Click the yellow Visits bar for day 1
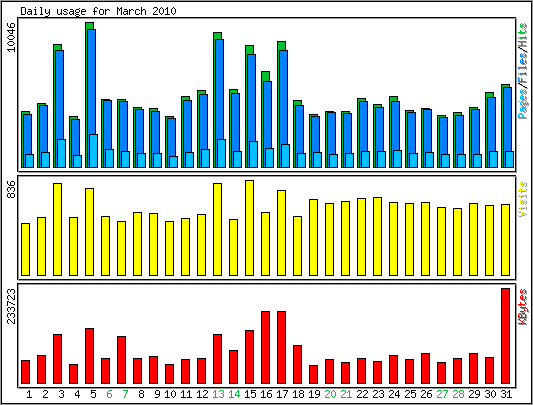Image resolution: width=533 pixels, height=405 pixels. (25, 249)
